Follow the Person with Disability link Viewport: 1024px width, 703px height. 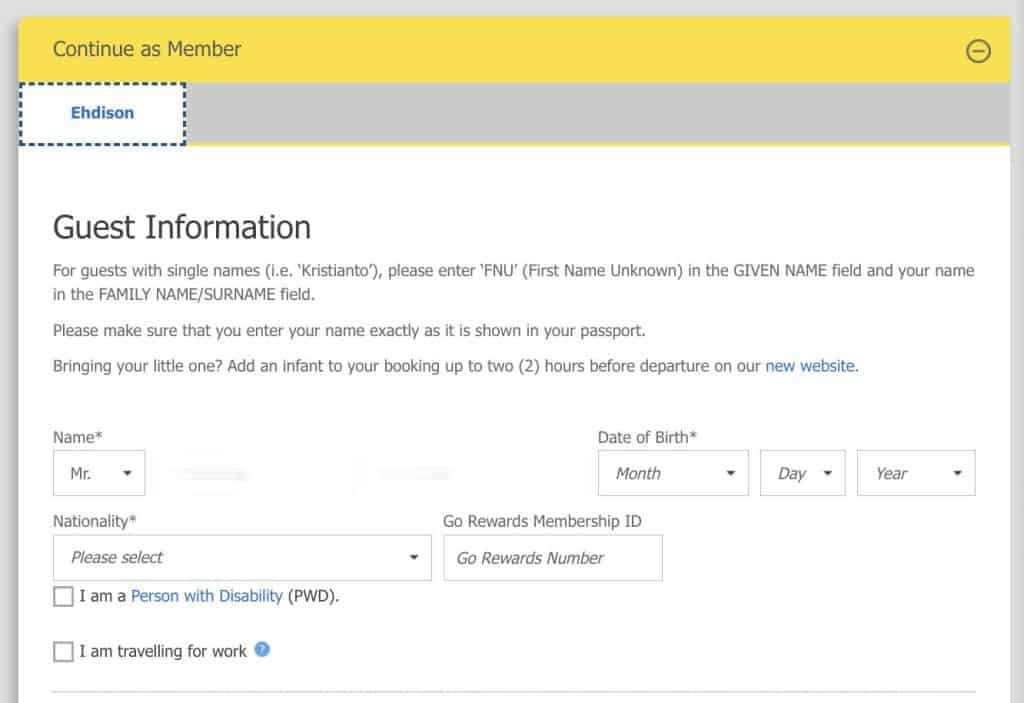(x=206, y=596)
